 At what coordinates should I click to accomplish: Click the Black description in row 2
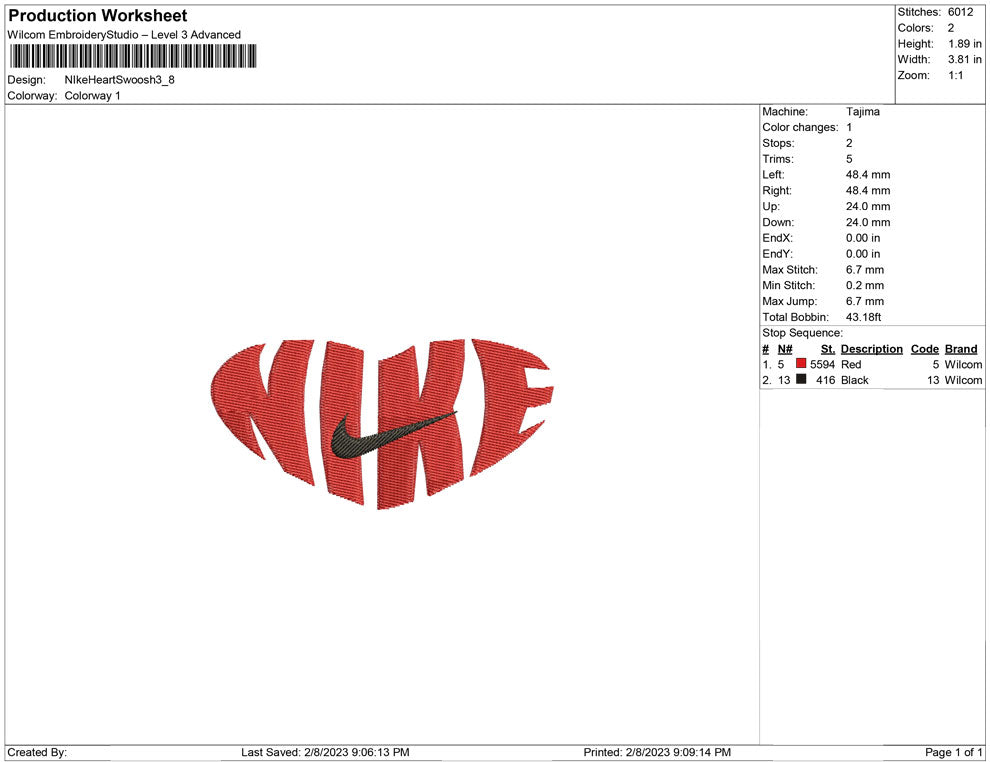(855, 380)
